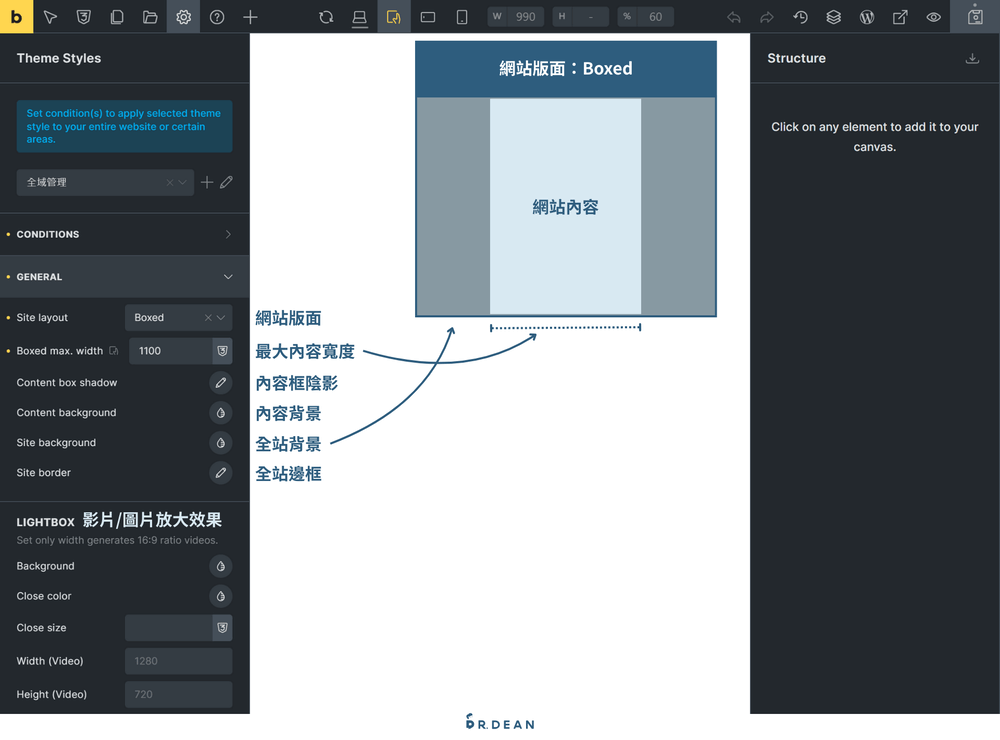
Task: Click the Boxed max. width input field
Action: point(170,351)
